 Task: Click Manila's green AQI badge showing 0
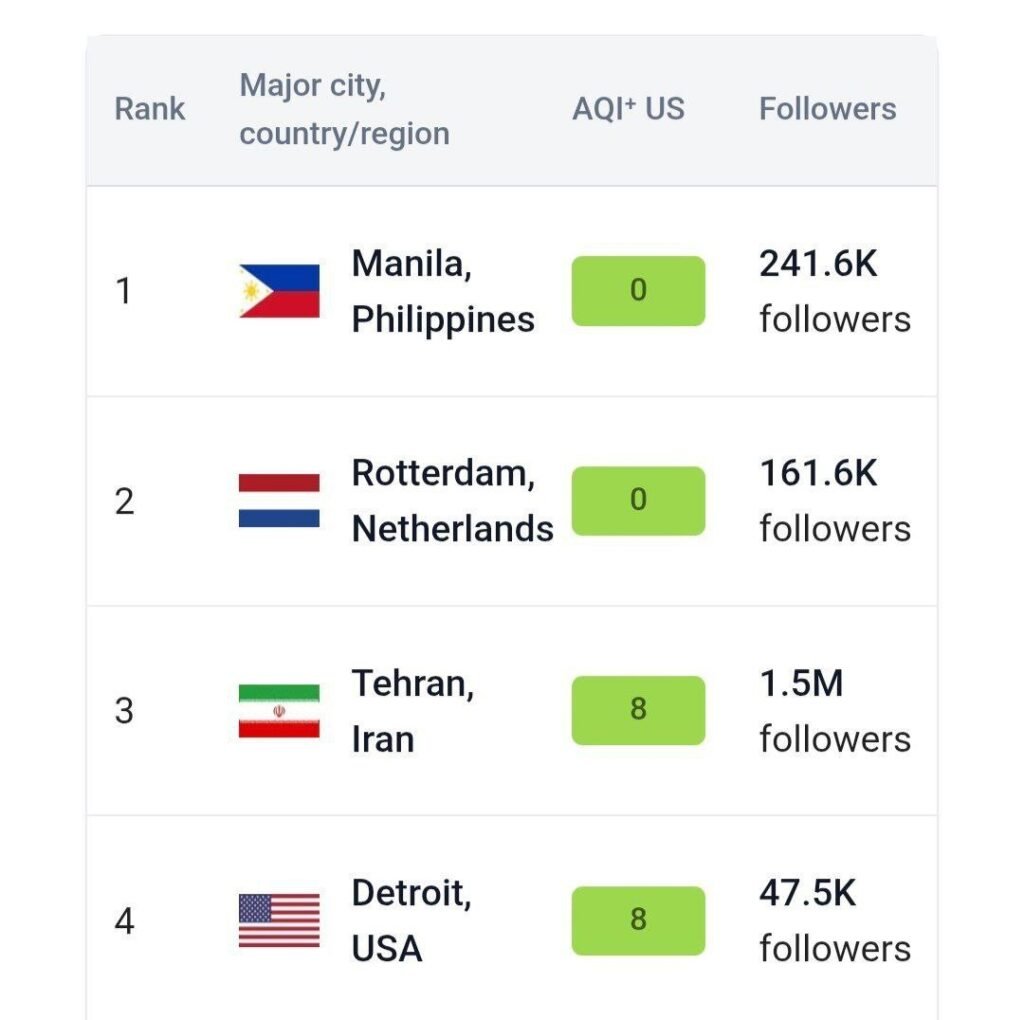pos(638,291)
